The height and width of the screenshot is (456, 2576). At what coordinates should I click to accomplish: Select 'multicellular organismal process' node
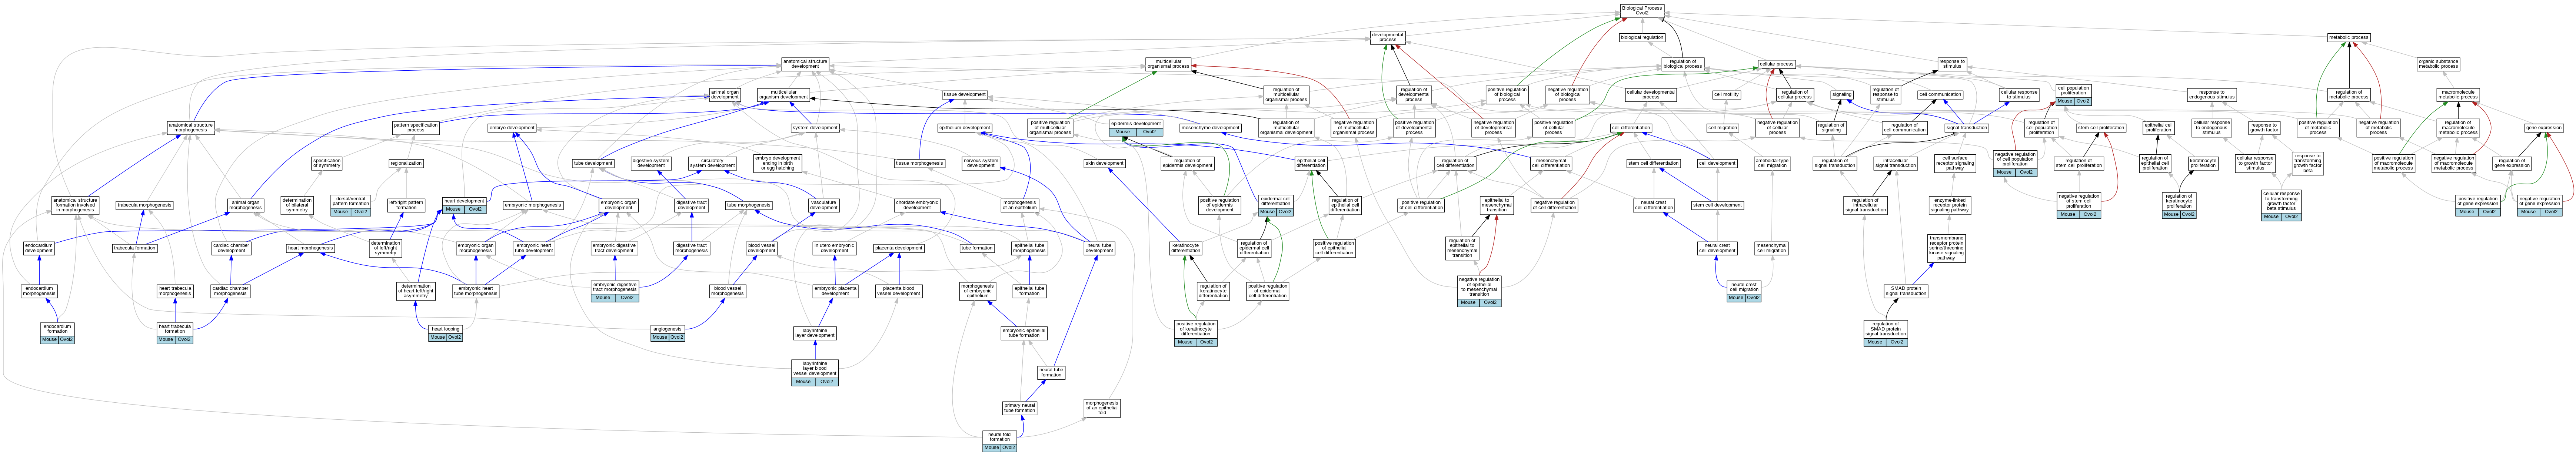pos(1168,64)
